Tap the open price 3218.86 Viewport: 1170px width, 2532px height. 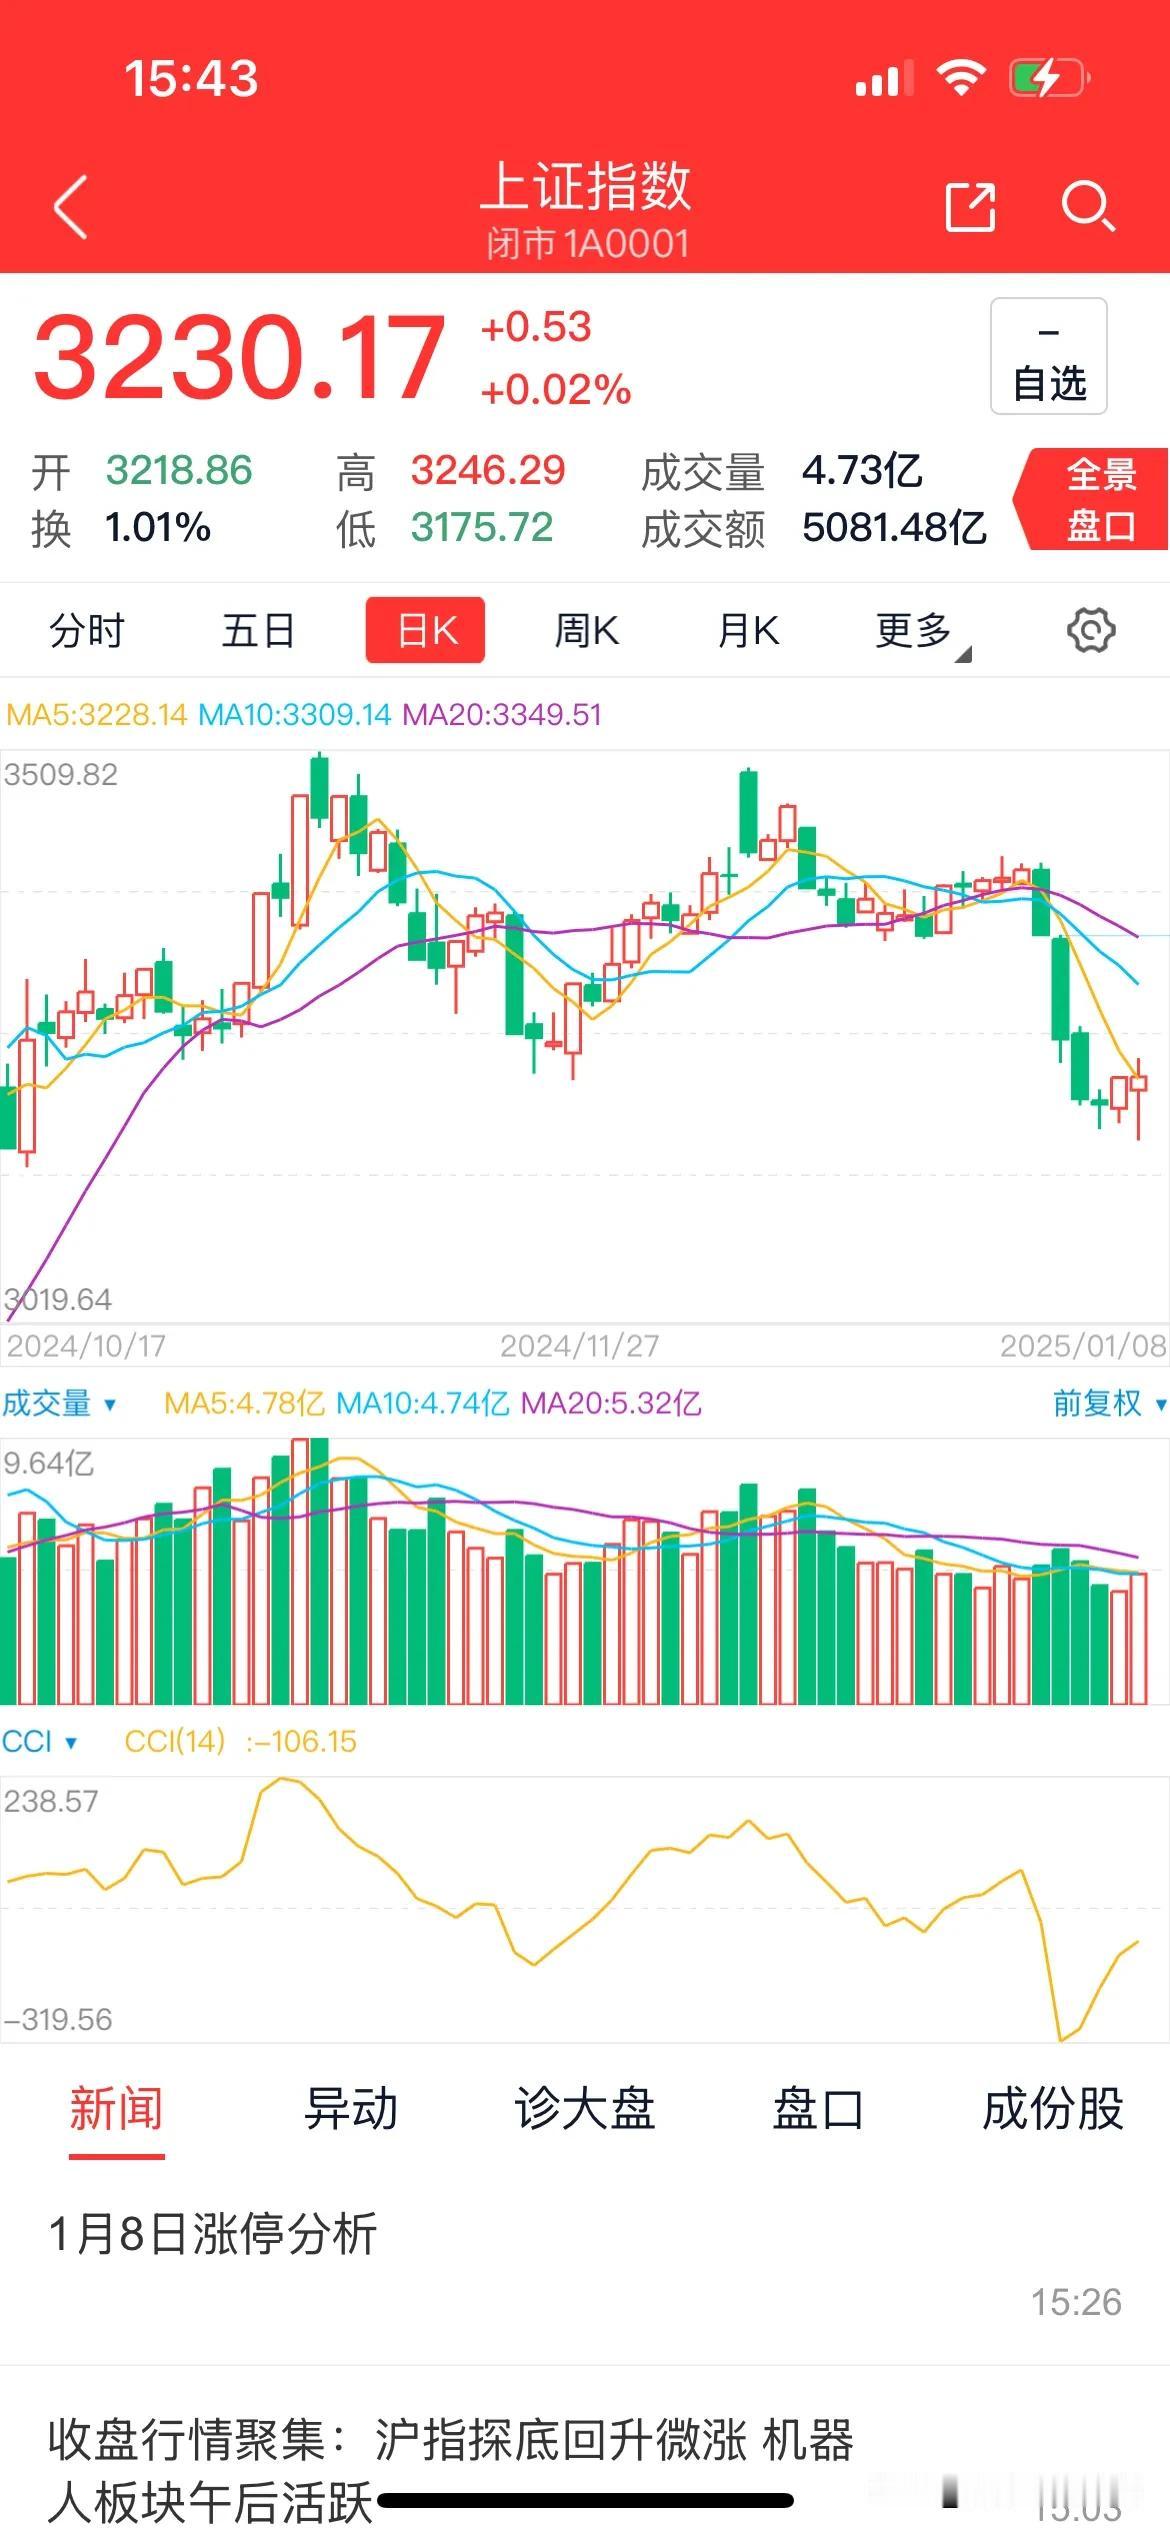tap(180, 470)
